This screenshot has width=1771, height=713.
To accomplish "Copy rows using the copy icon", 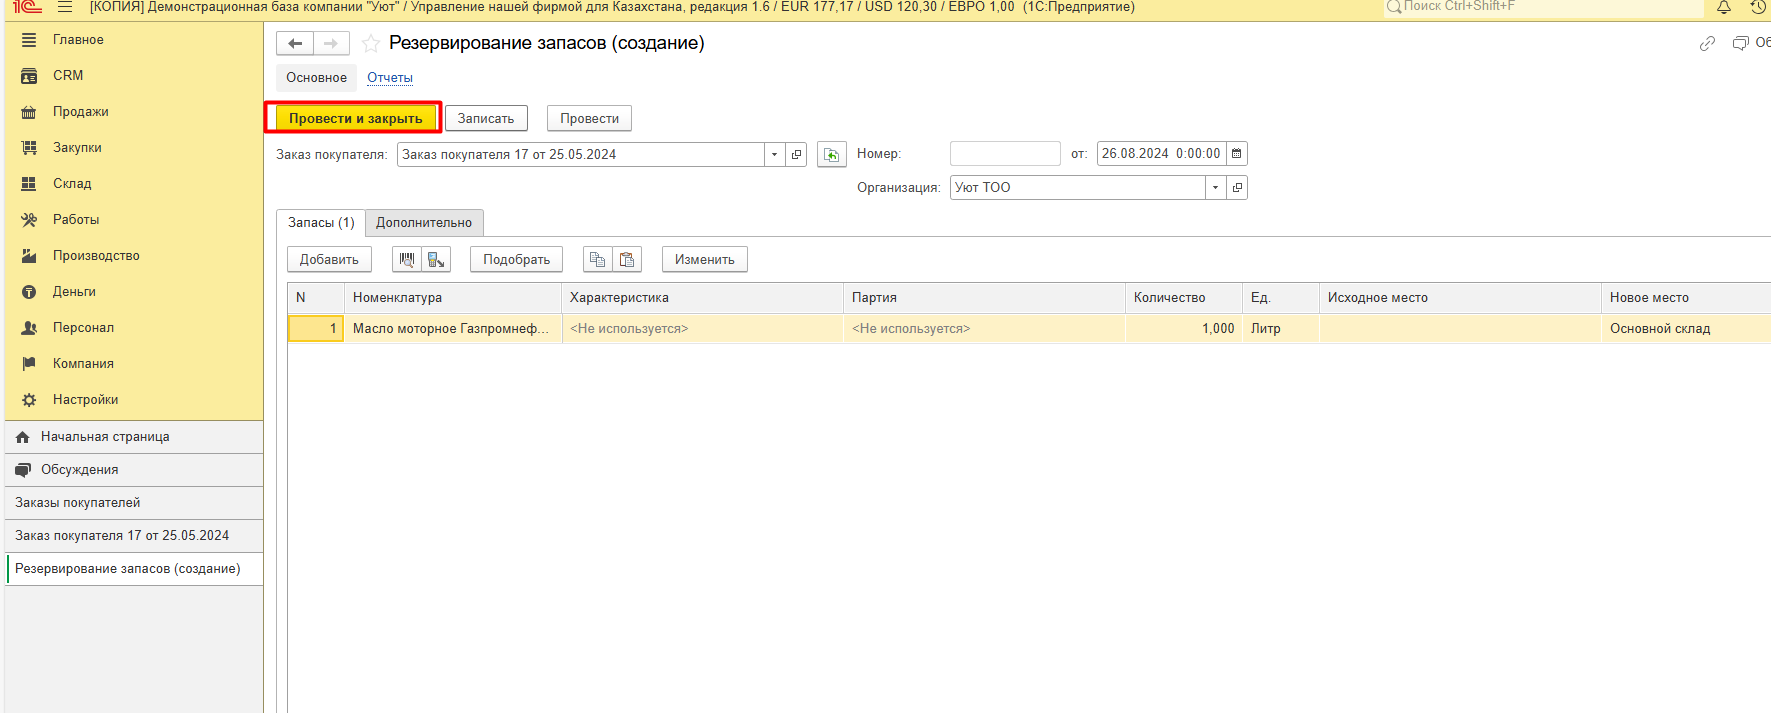I will (597, 259).
